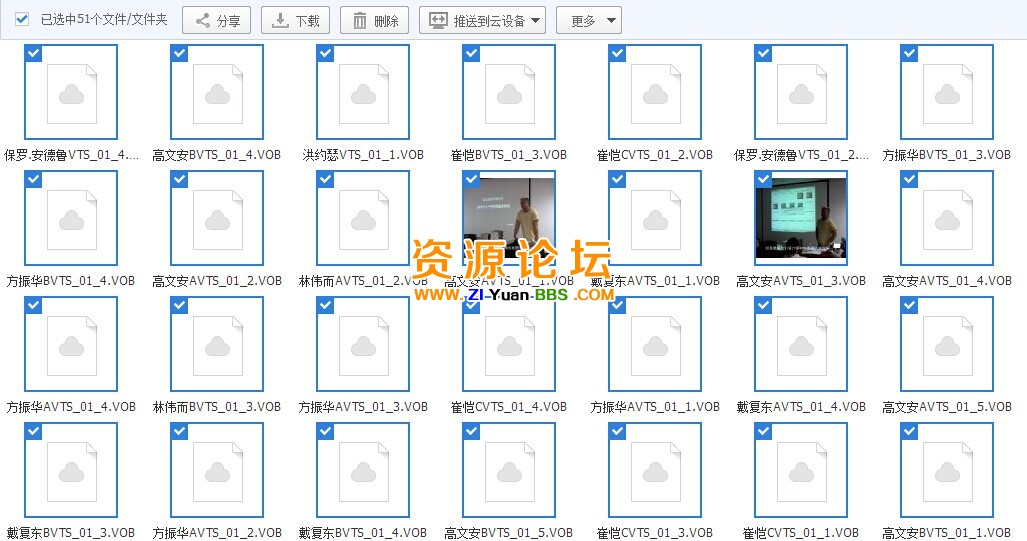This screenshot has width=1027, height=541.
Task: Click file icon of 林伟而AVTS_01_2.VOB
Action: tap(363, 218)
